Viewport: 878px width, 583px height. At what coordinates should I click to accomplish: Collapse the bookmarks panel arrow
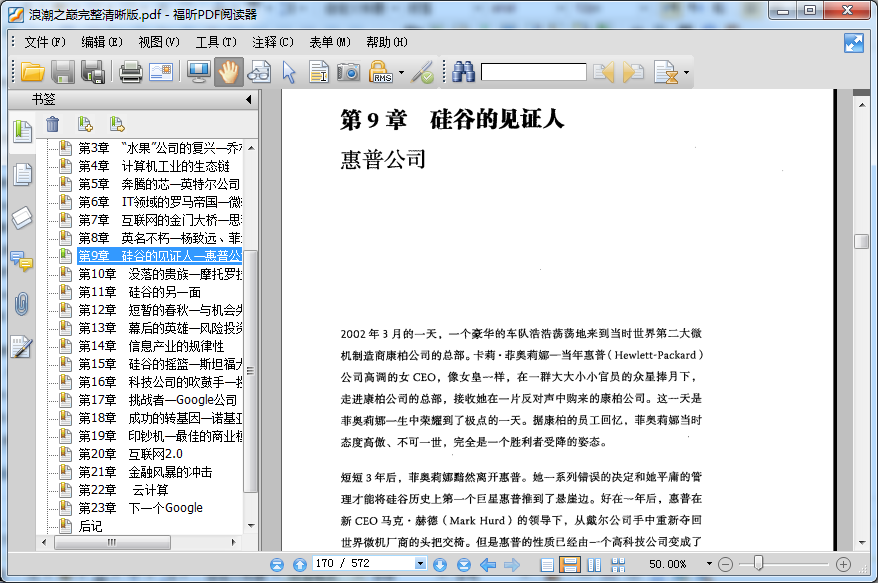coord(249,100)
